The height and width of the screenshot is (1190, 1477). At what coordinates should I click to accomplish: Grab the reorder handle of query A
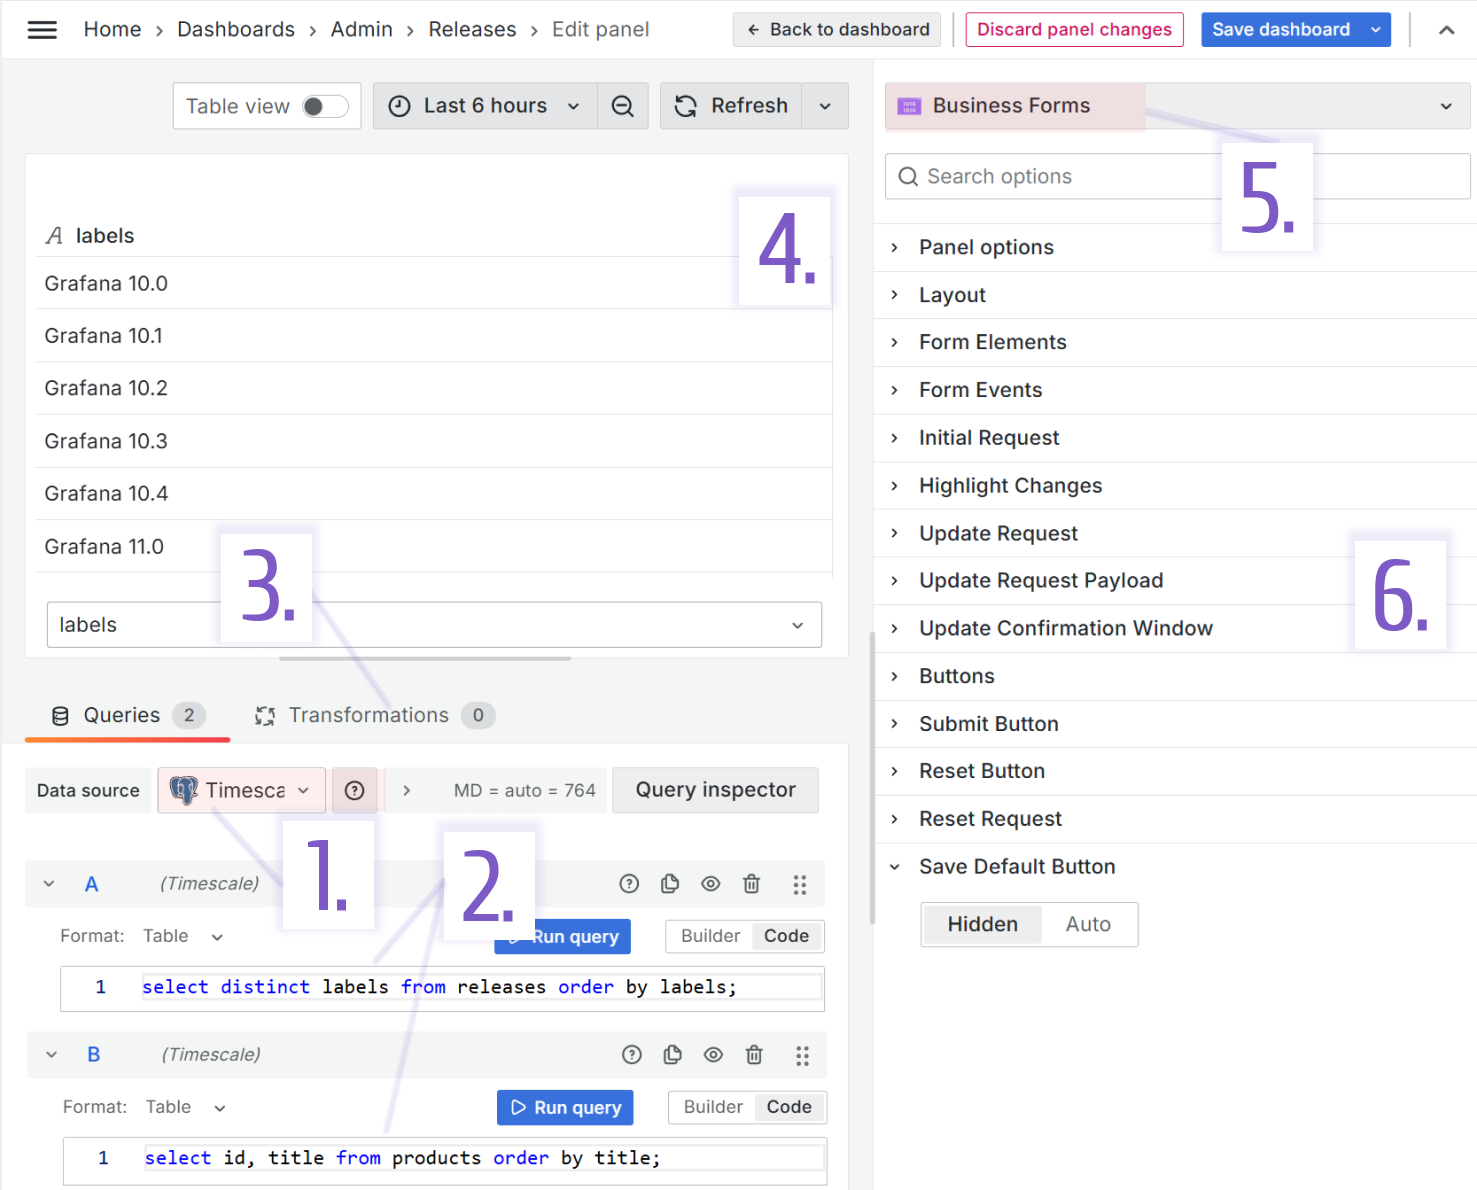click(x=799, y=884)
